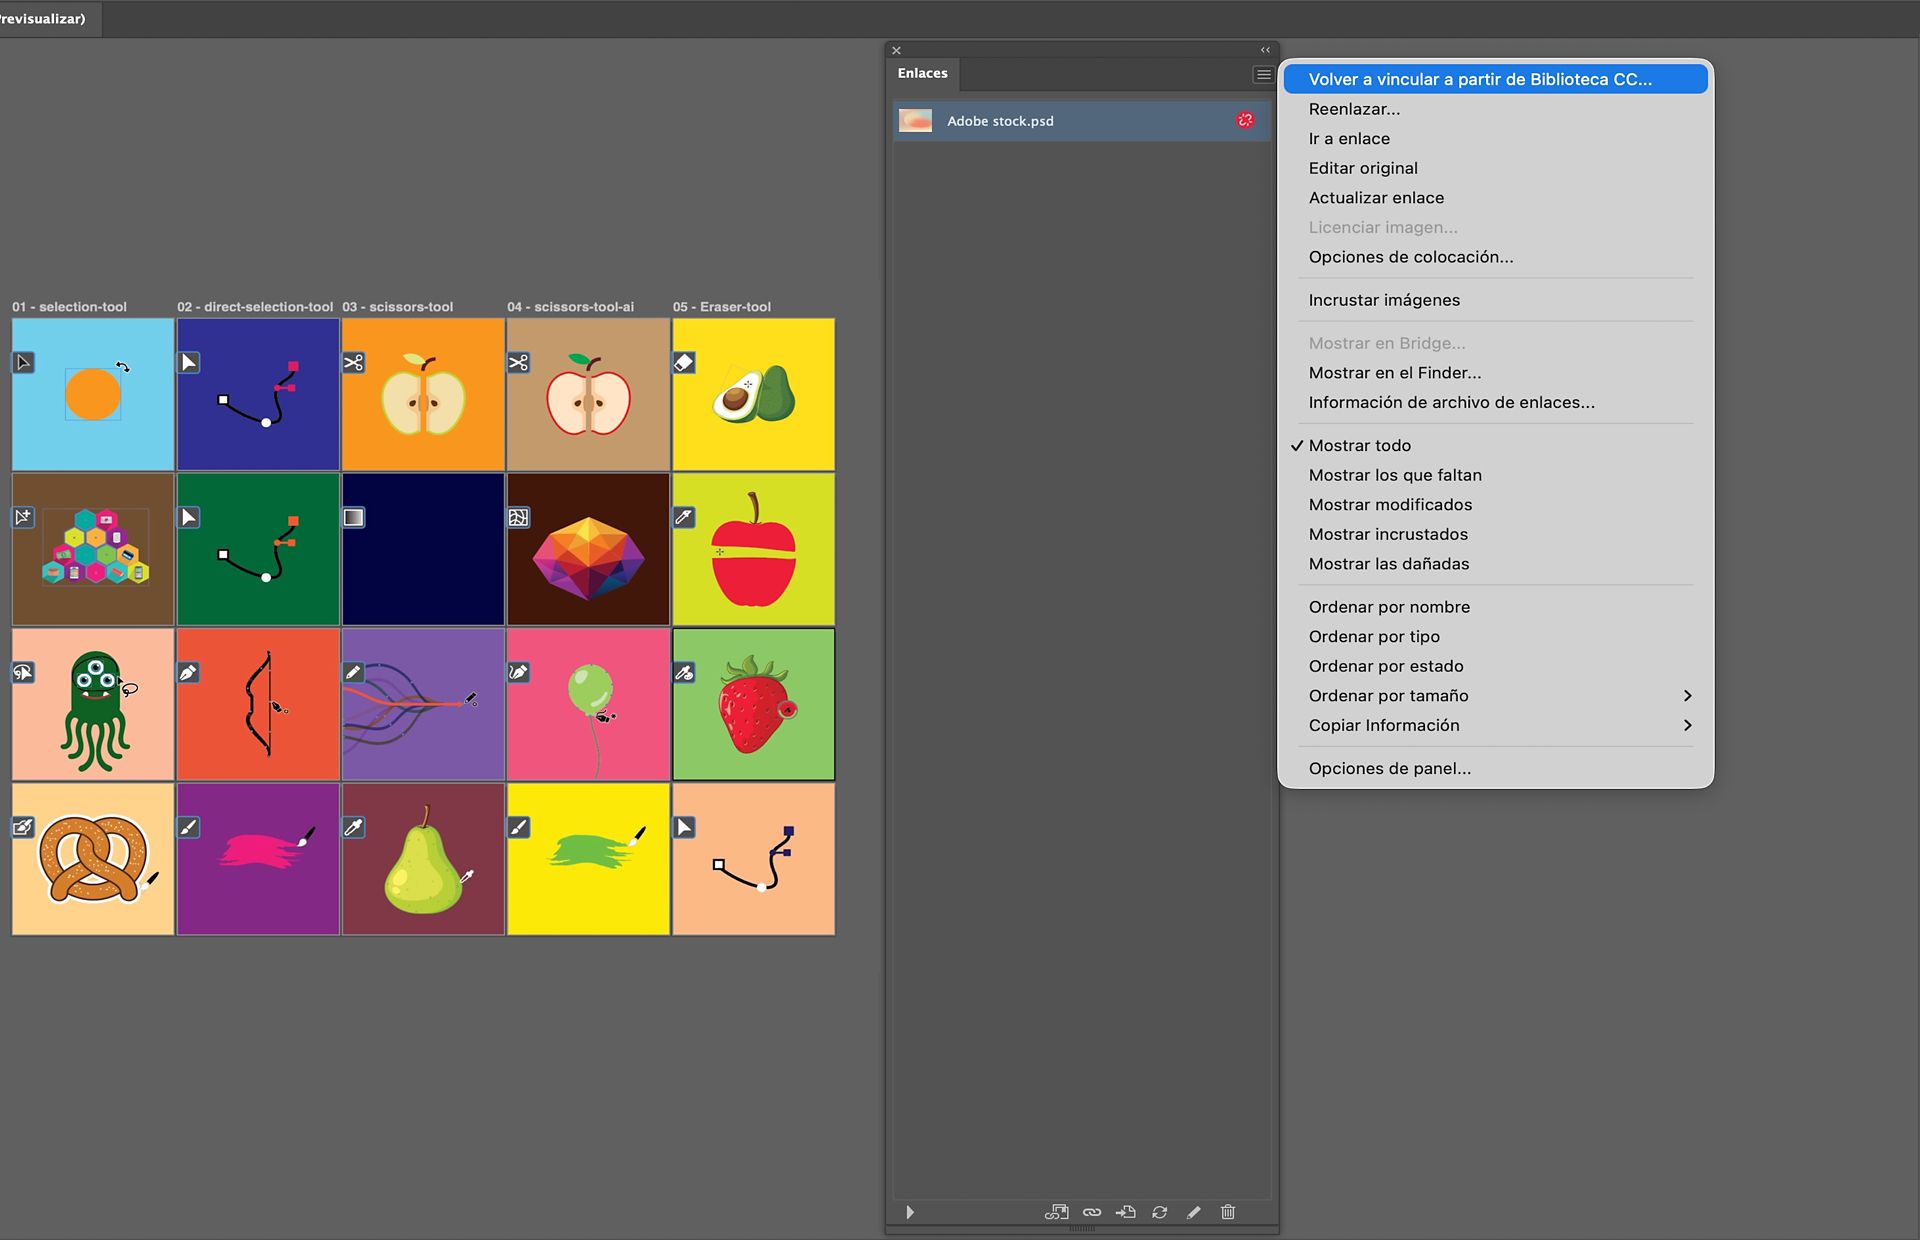
Task: Select the Adobe stock.psd link name
Action: pos(1000,121)
